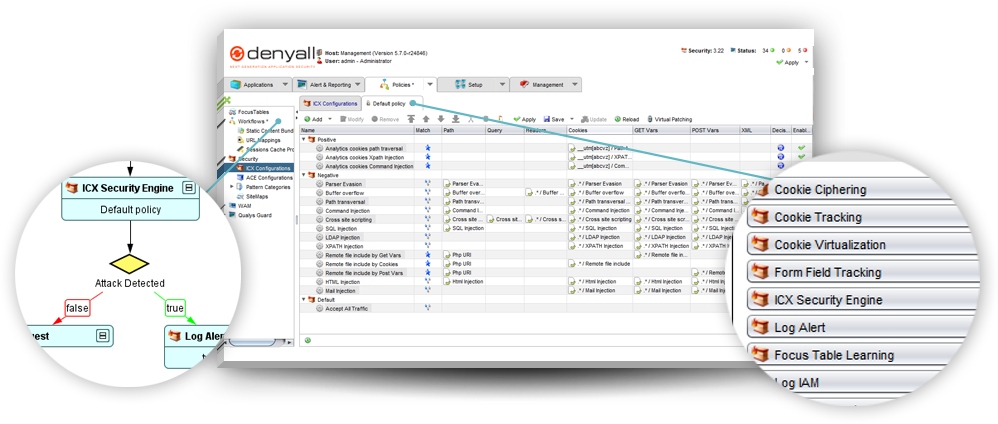
Task: Click the Mail Injection rule name
Action: 341,290
